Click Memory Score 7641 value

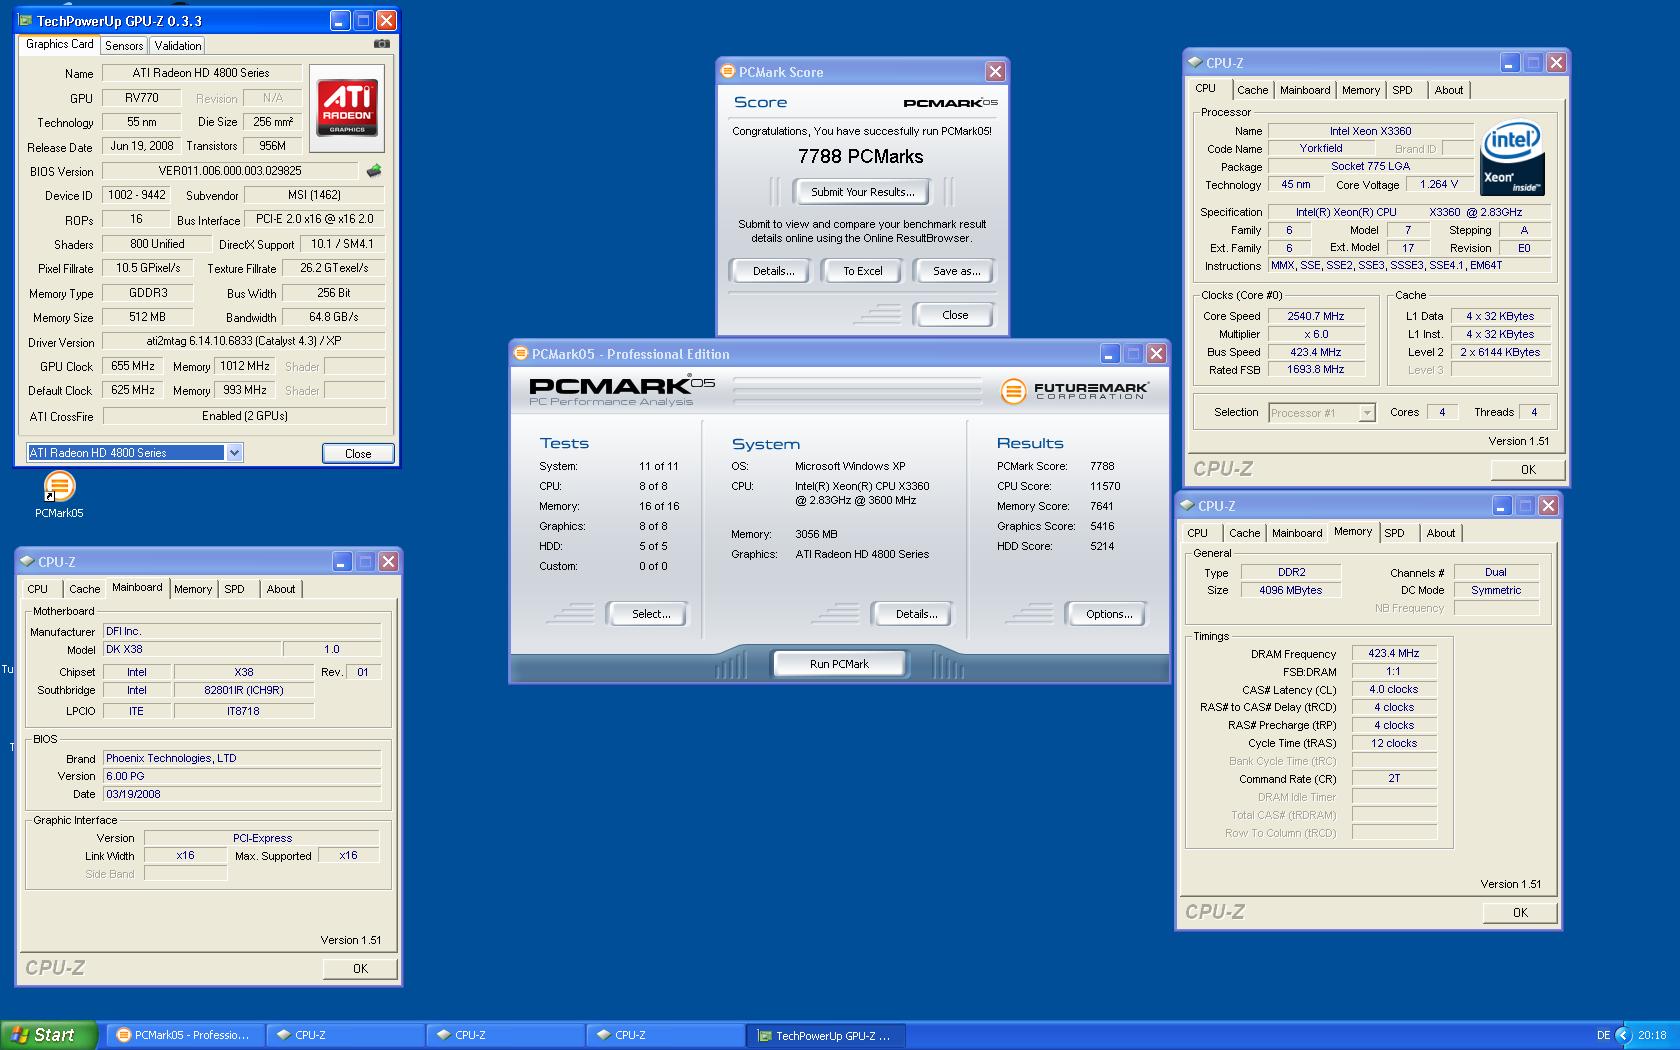[1102, 506]
